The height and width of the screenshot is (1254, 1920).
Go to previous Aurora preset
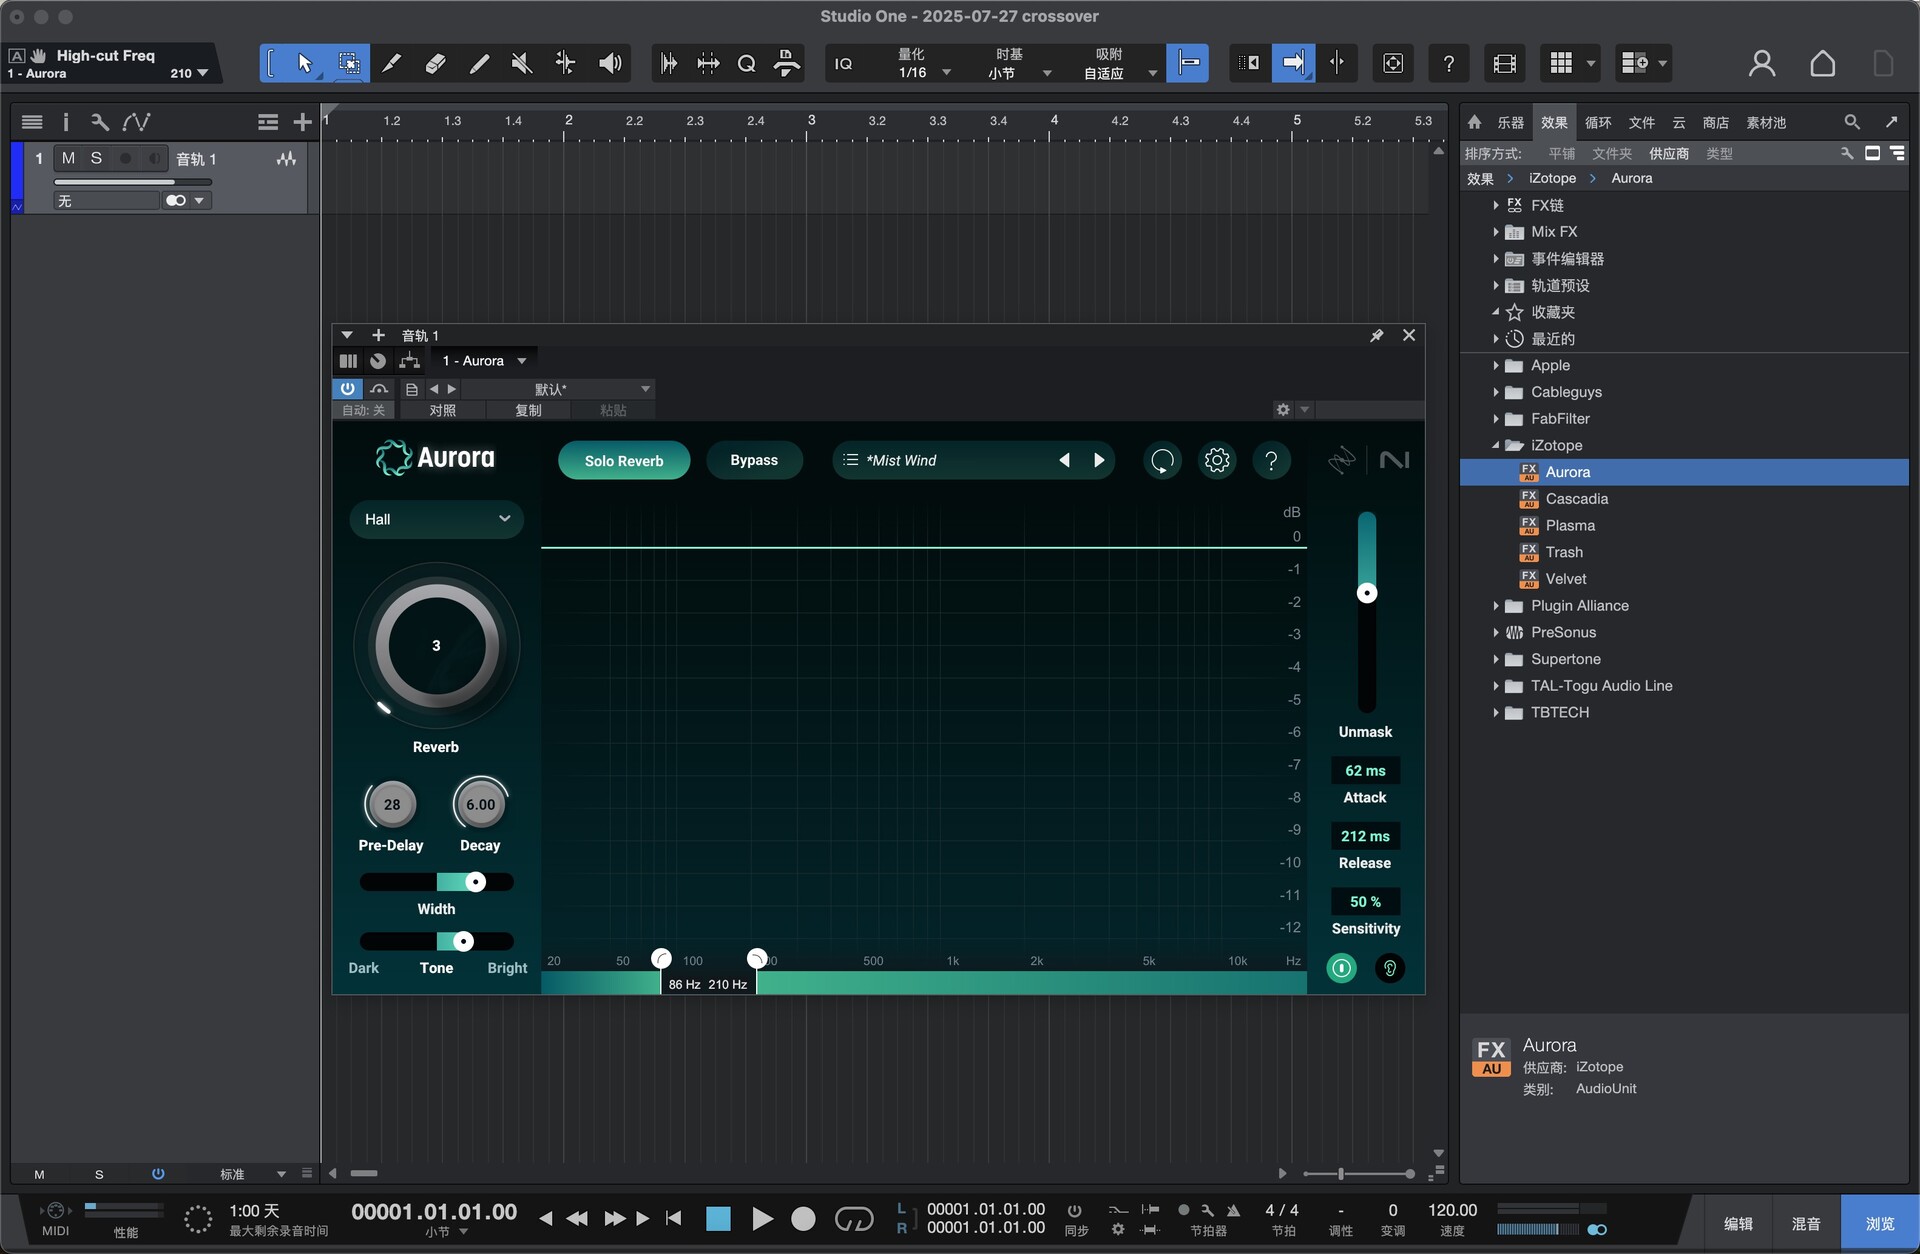pyautogui.click(x=1065, y=460)
